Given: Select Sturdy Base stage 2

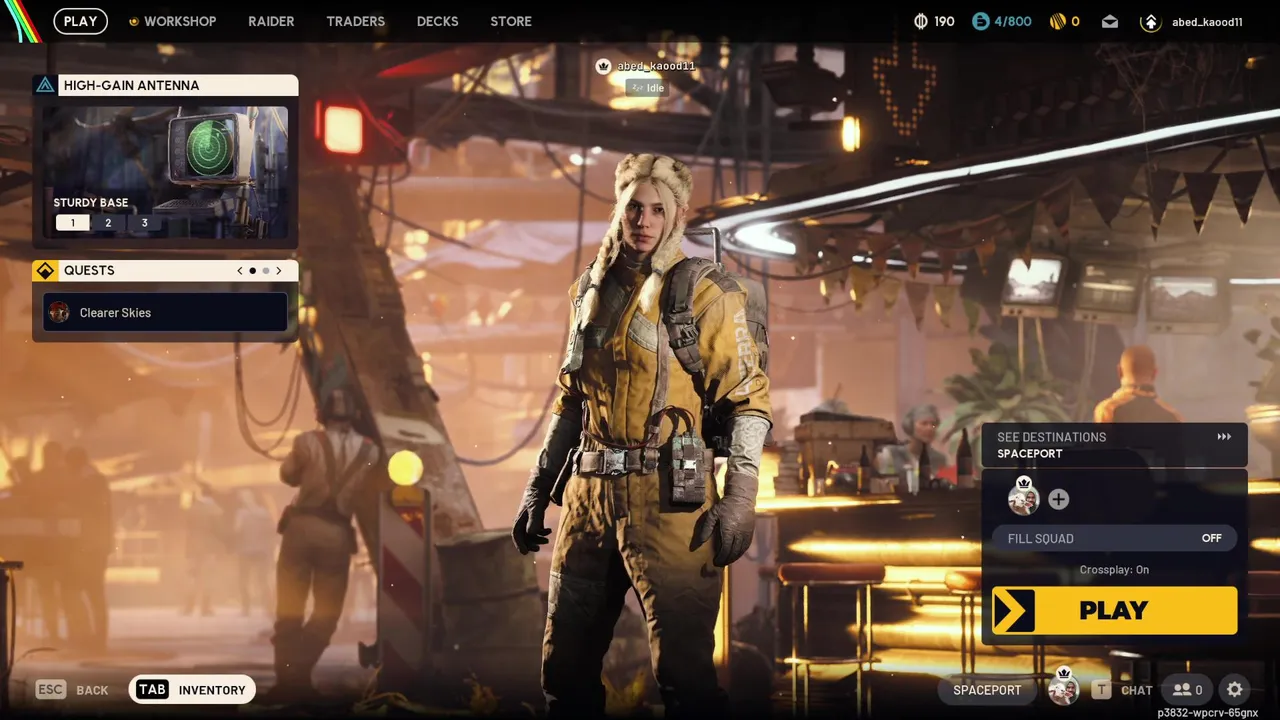Looking at the screenshot, I should tap(108, 223).
